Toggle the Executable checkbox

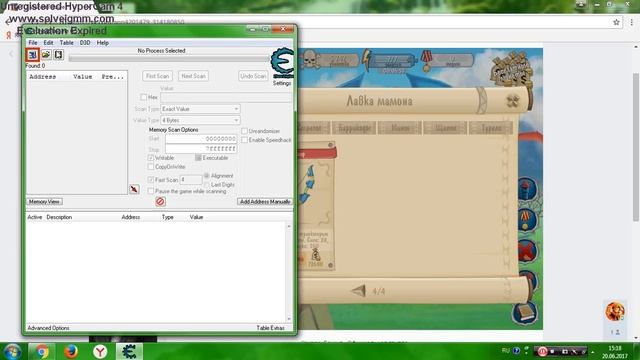point(198,158)
